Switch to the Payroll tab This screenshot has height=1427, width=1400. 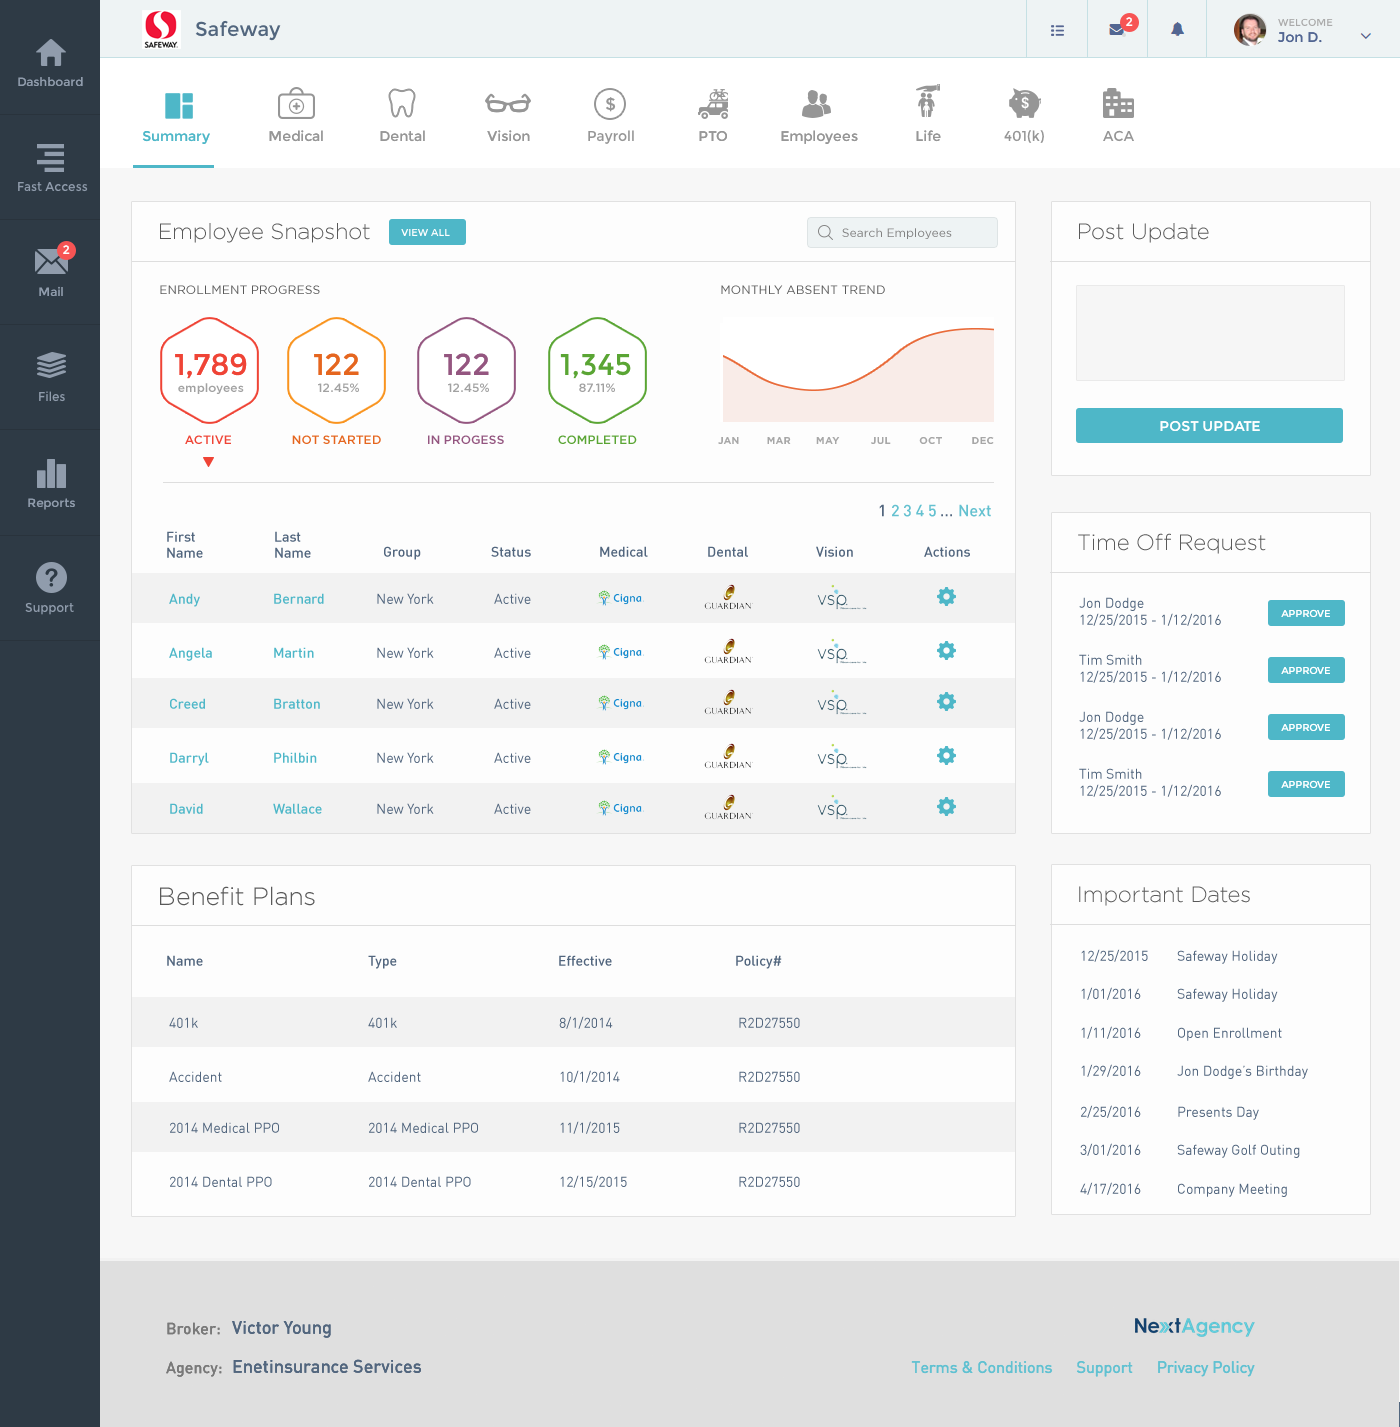click(610, 117)
